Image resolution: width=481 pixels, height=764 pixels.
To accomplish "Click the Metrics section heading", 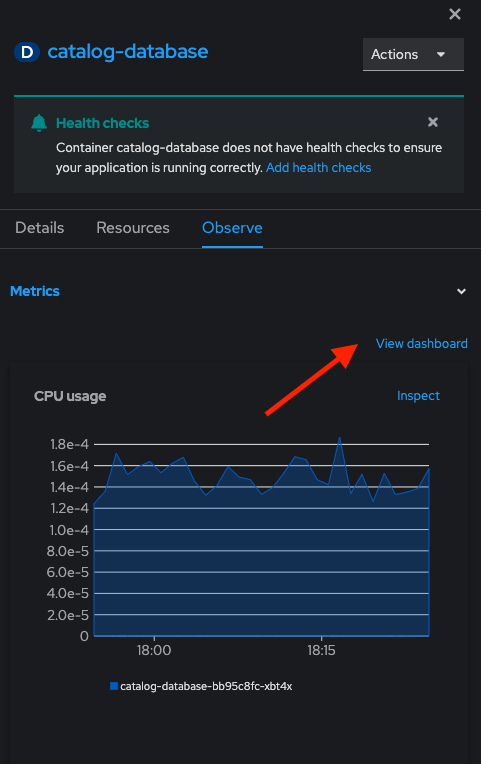I will point(35,291).
